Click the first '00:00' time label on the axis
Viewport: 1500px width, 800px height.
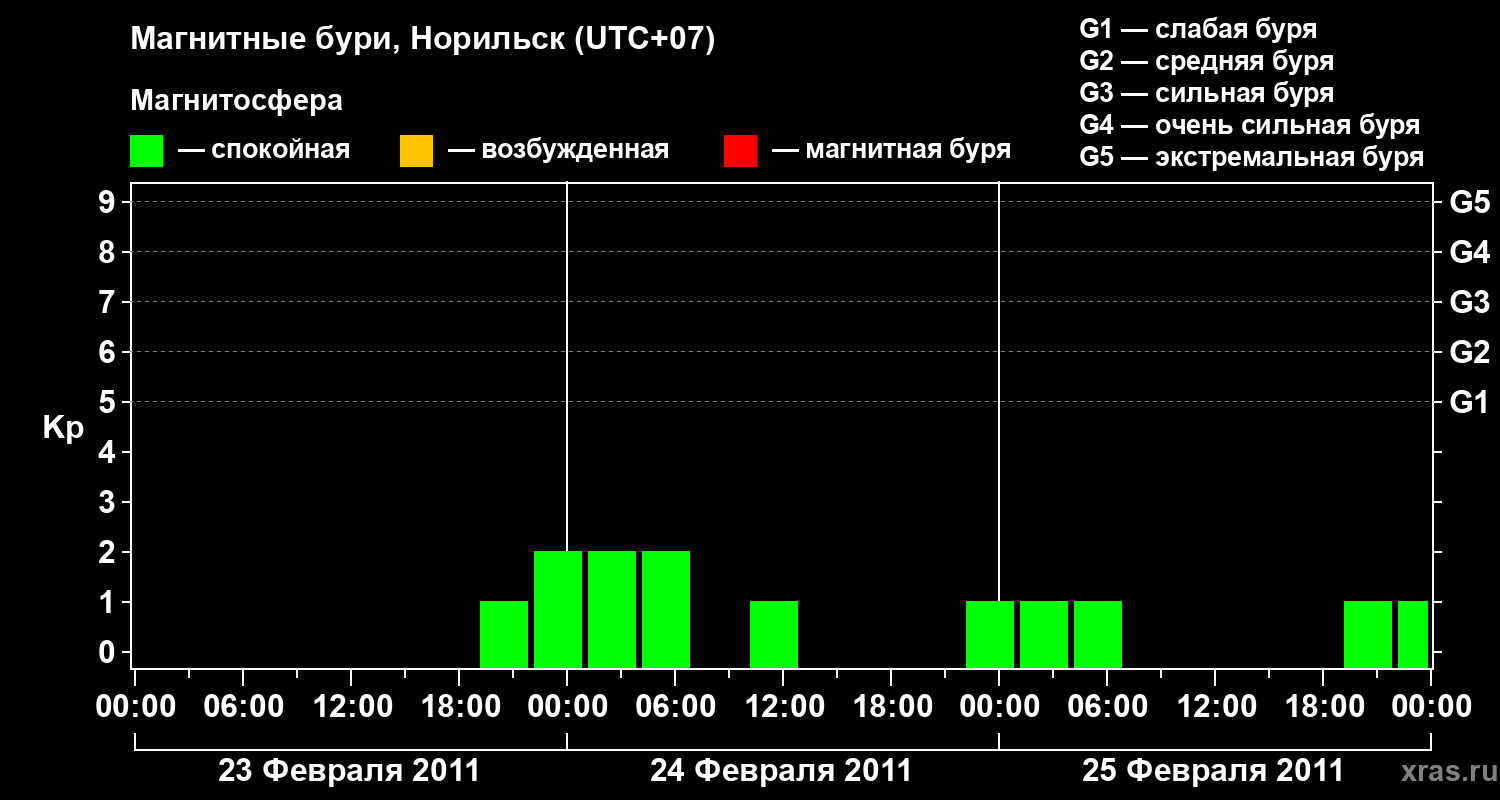pyautogui.click(x=136, y=706)
